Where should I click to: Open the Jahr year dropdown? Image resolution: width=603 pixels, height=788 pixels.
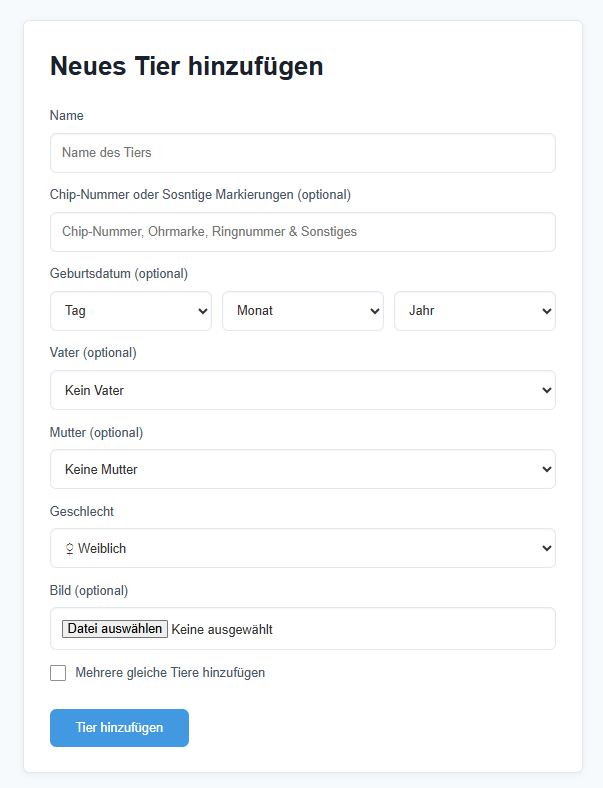[x=475, y=311]
